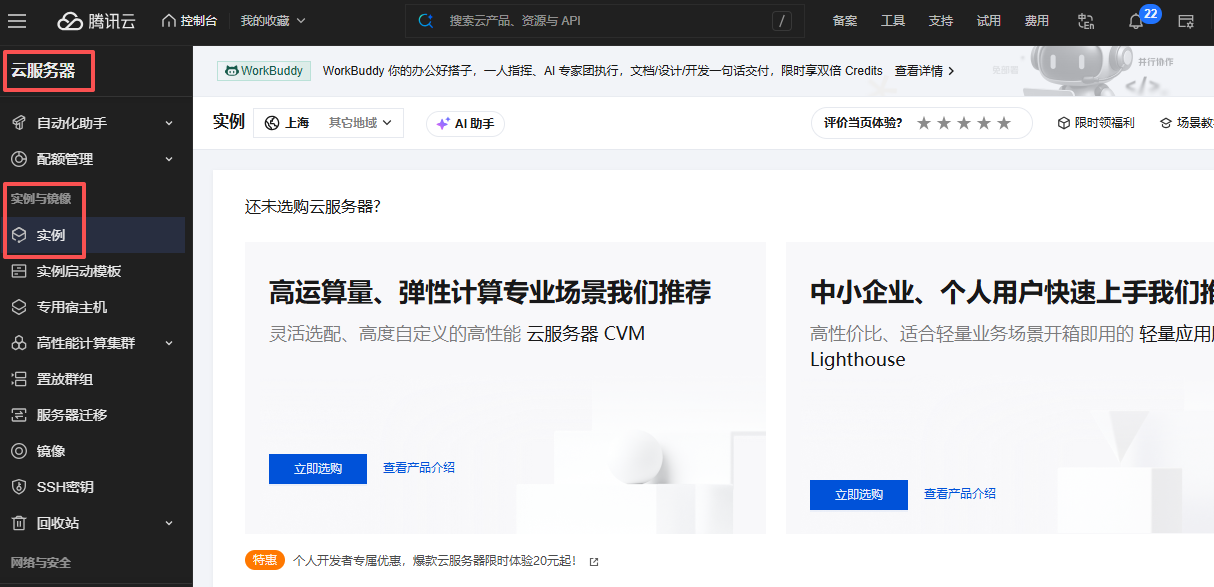Open 查看产品介绍 link in CVM card
This screenshot has width=1214, height=587.
point(419,467)
